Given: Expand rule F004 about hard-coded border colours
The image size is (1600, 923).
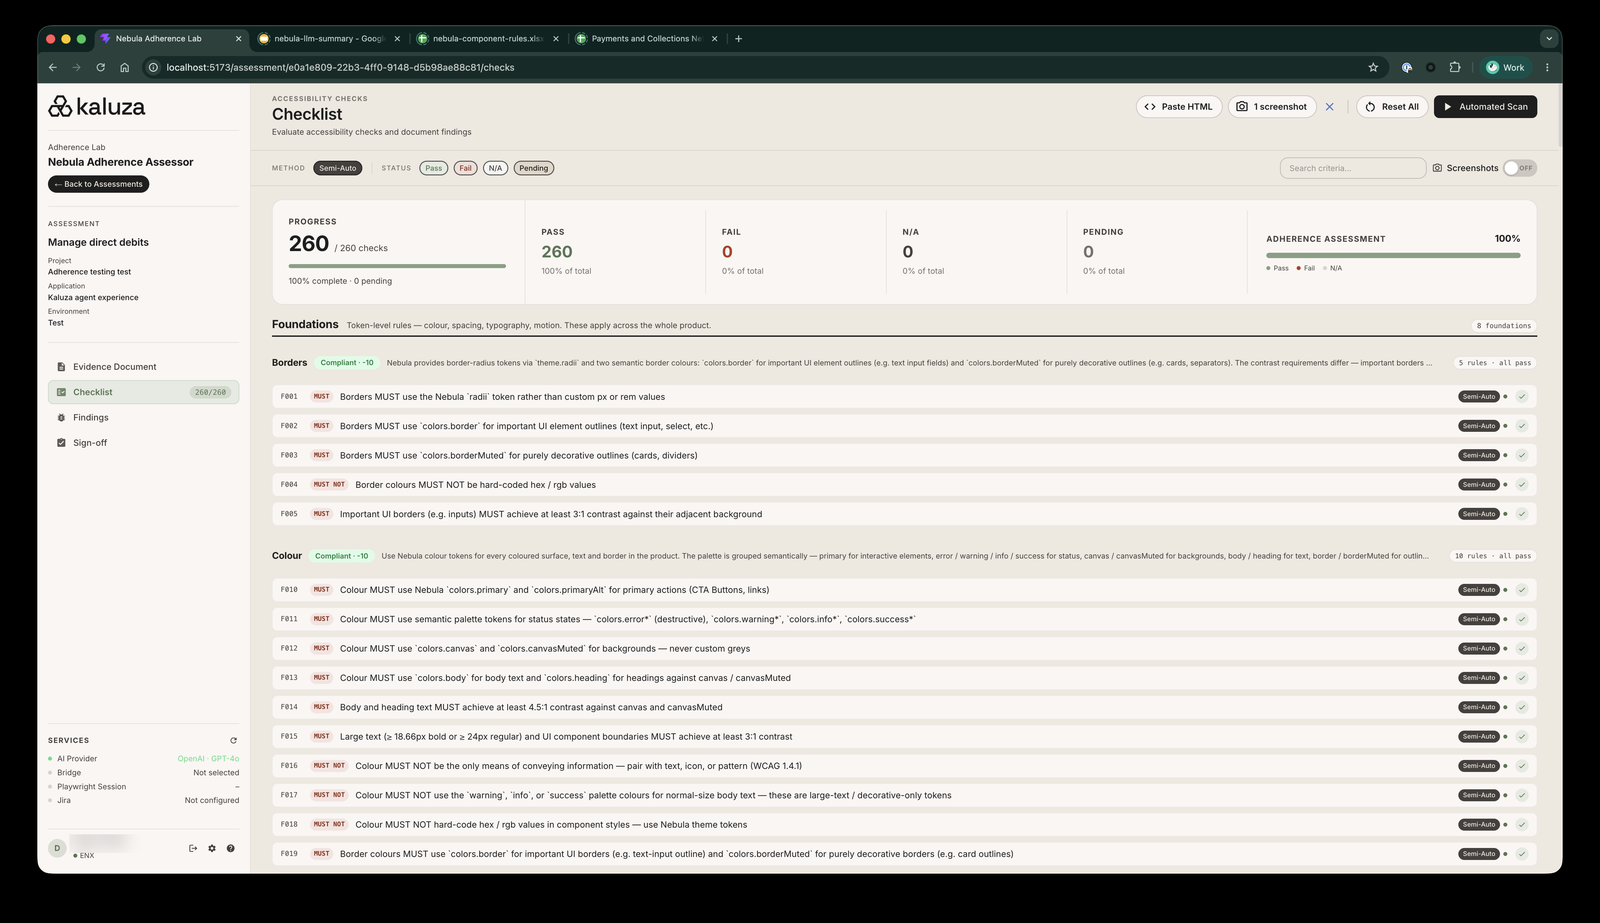Looking at the screenshot, I should click(904, 485).
